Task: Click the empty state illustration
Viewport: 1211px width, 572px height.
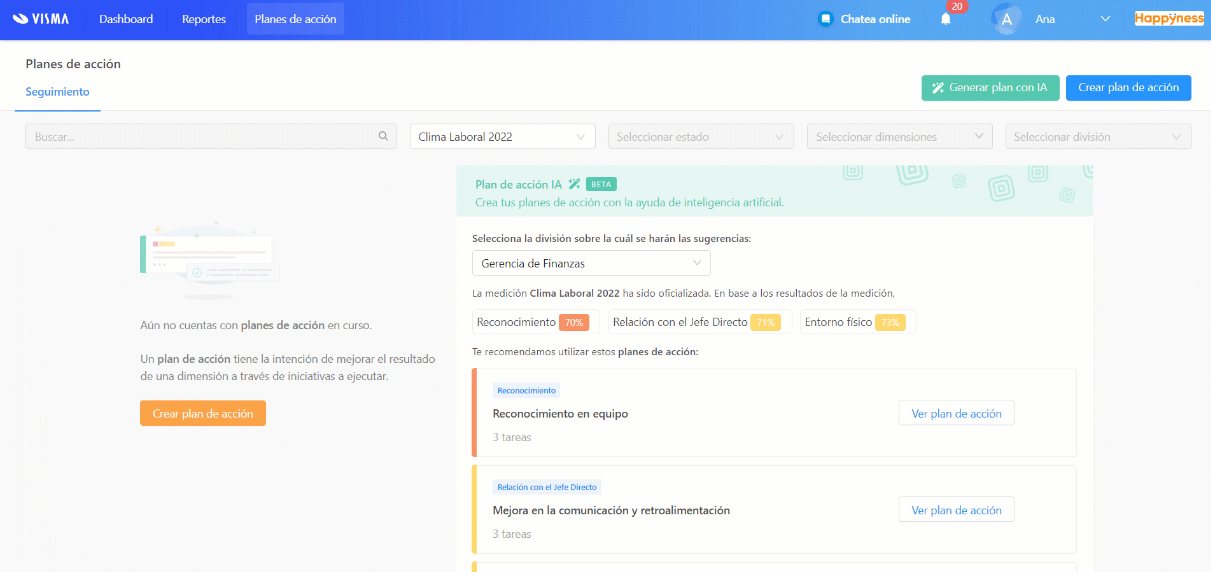Action: pos(209,260)
